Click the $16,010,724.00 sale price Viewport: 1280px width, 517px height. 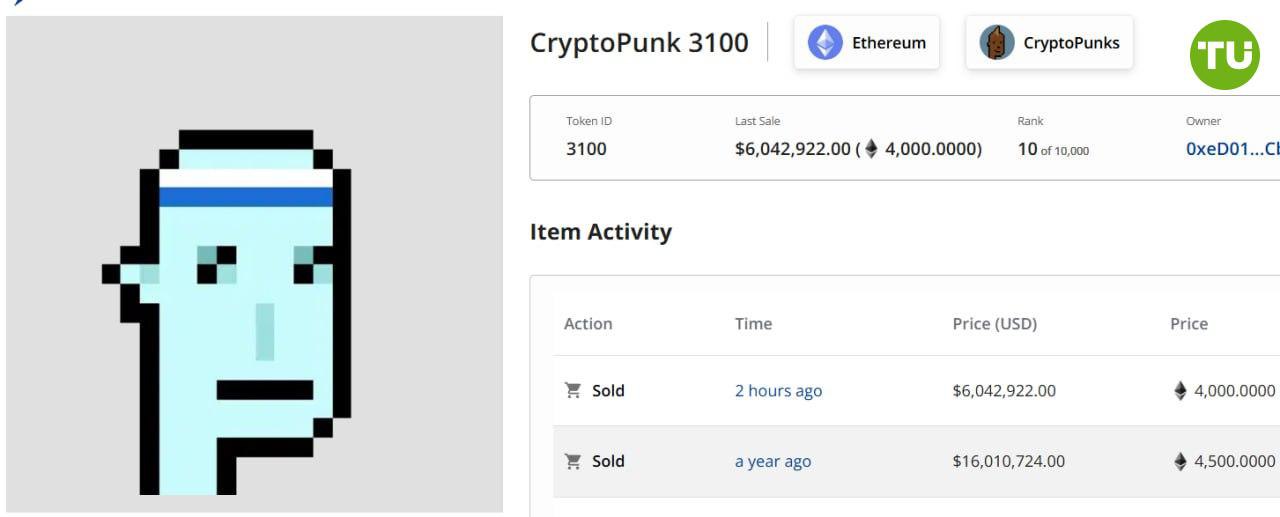(x=1009, y=462)
